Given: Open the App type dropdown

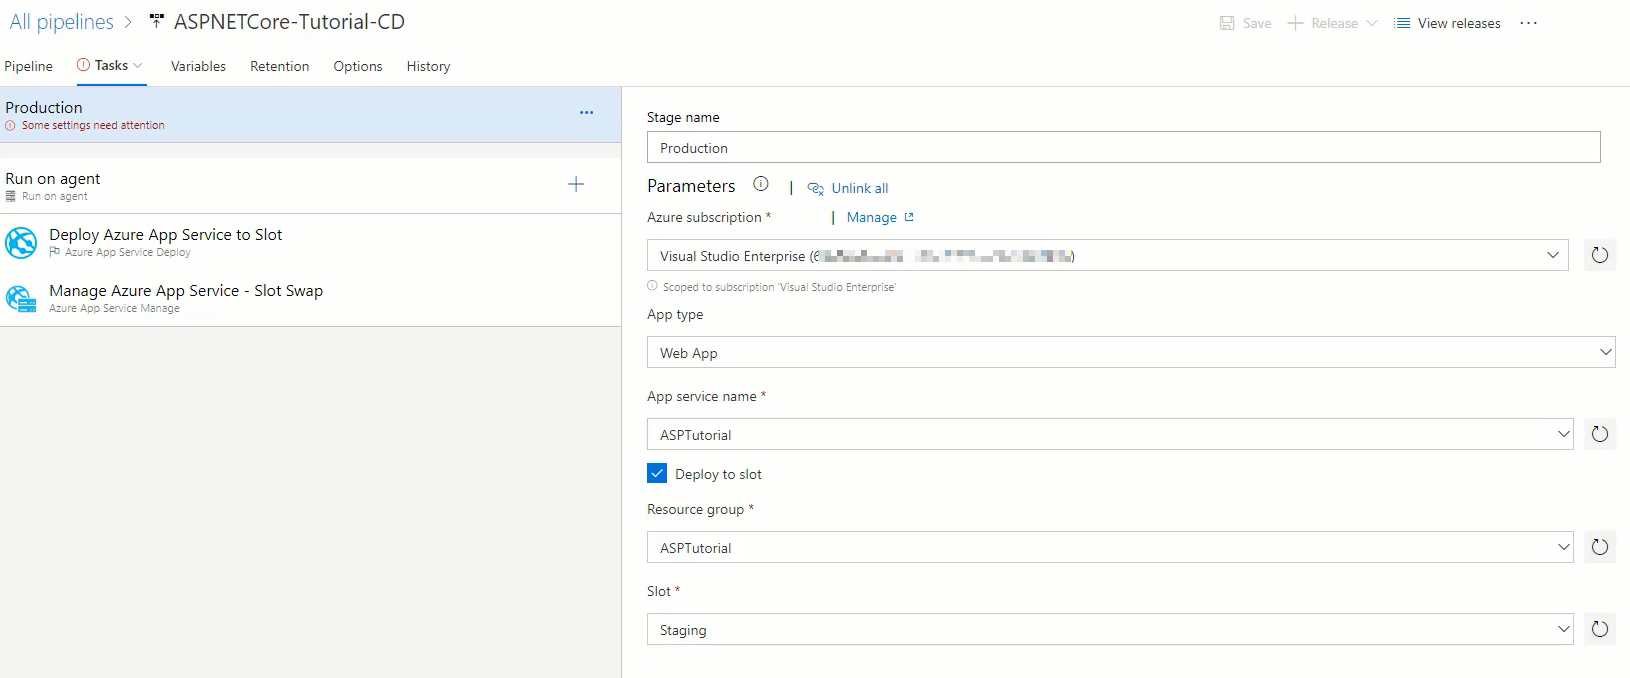Looking at the screenshot, I should coord(1604,352).
